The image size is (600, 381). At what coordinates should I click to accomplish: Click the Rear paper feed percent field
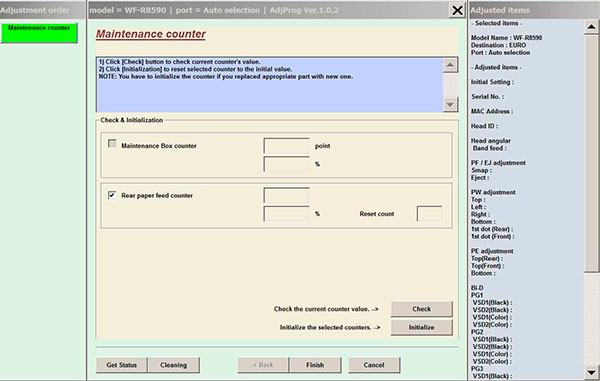tap(287, 213)
